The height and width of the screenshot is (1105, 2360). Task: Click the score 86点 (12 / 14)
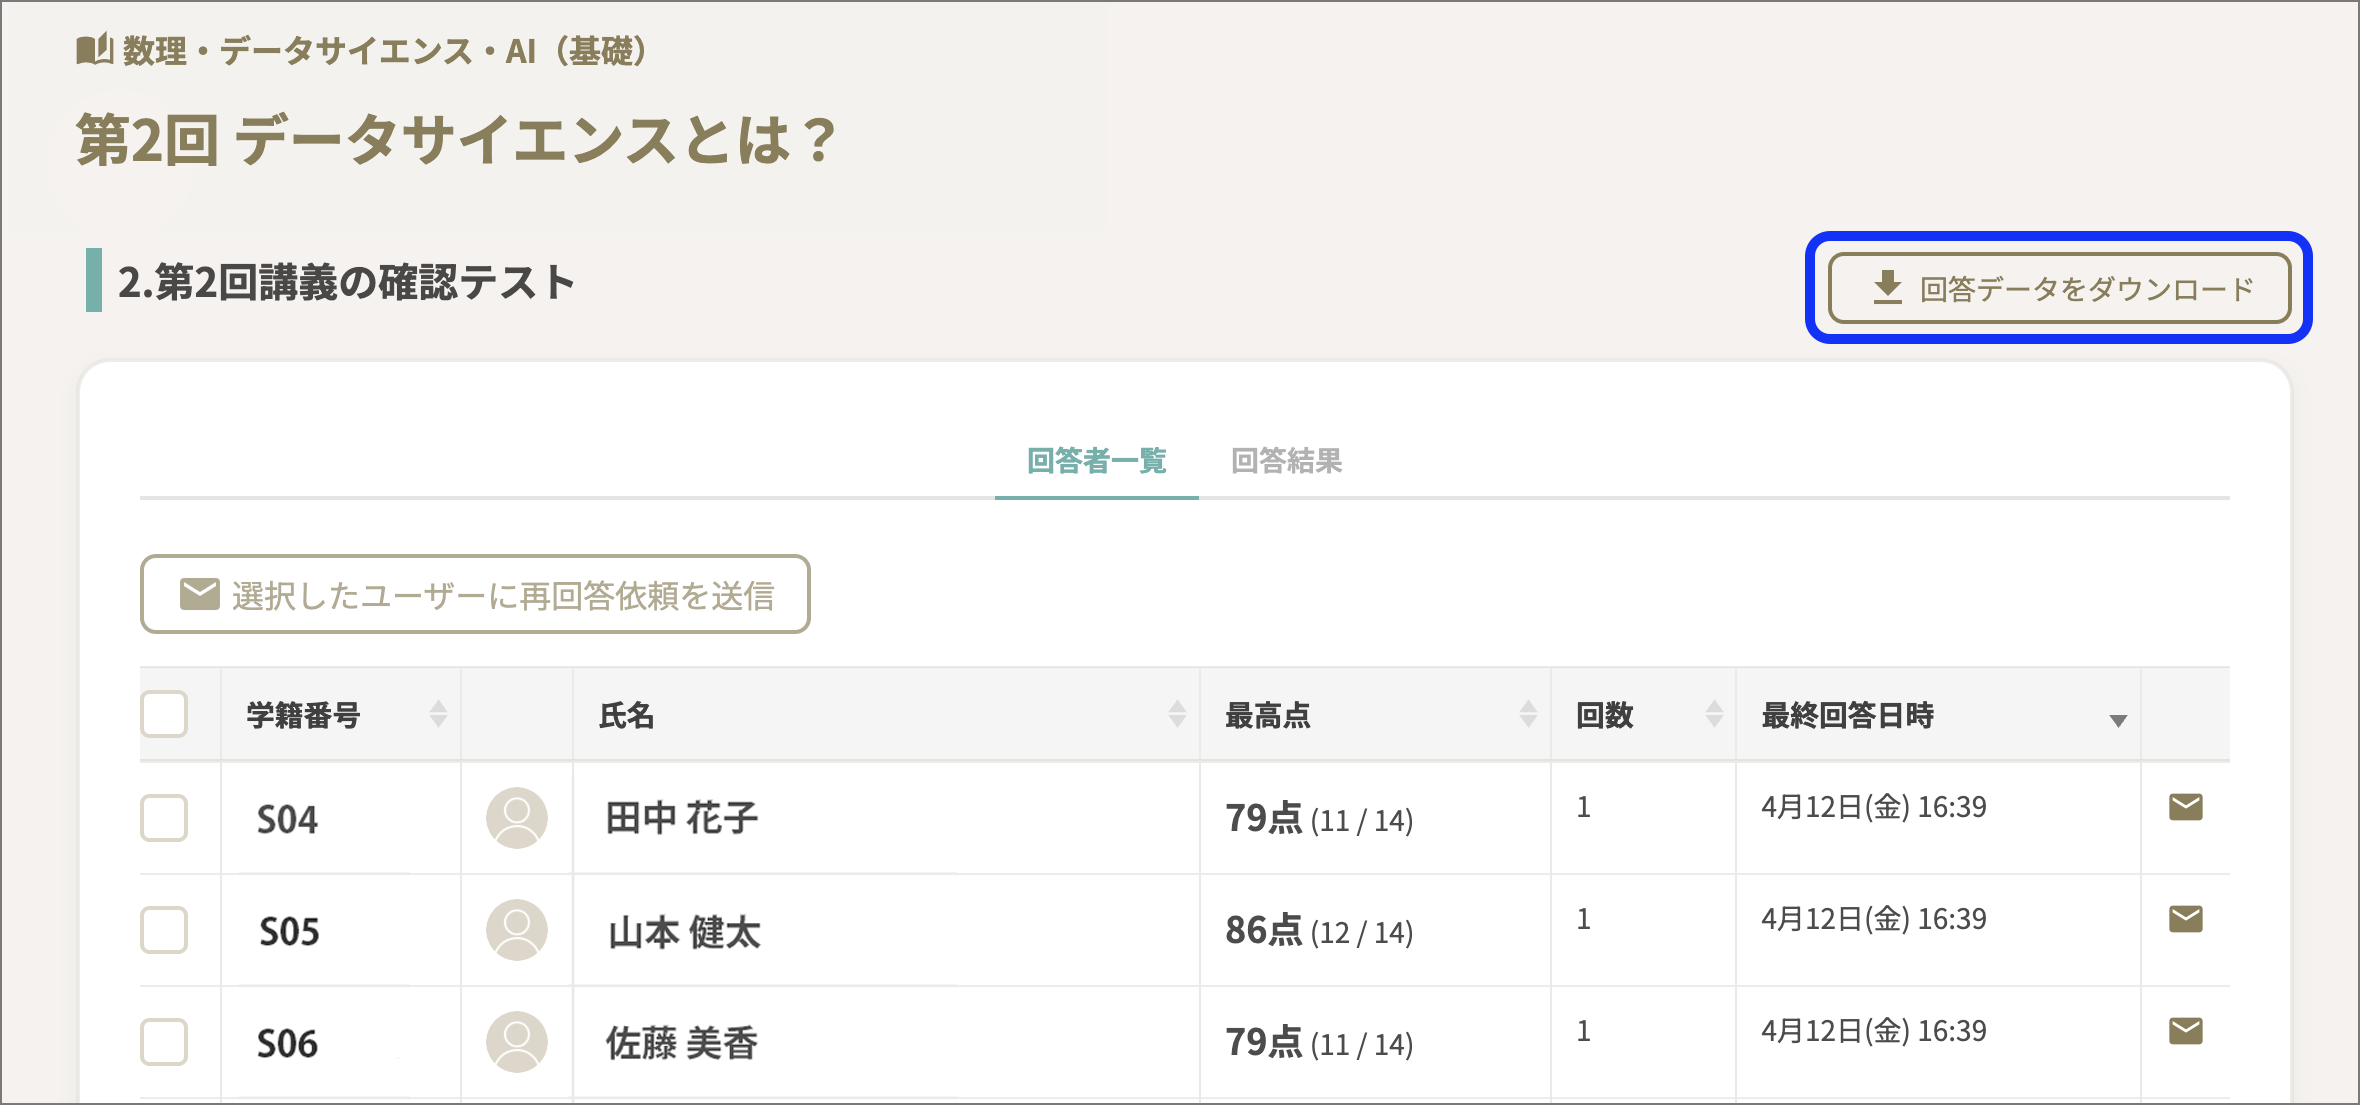pyautogui.click(x=1319, y=931)
